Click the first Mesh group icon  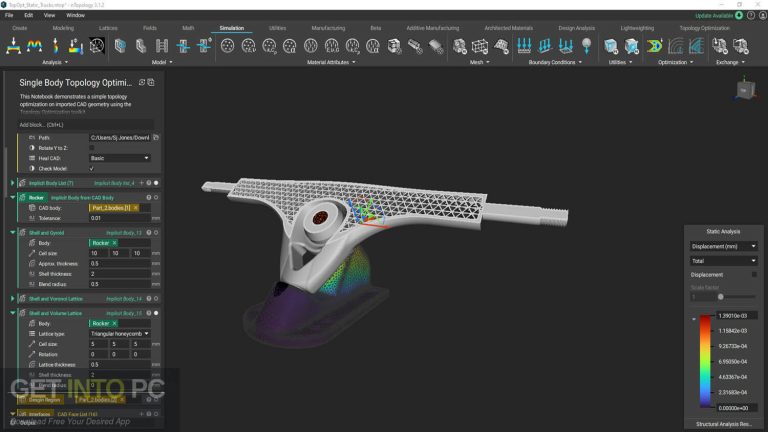coord(460,46)
